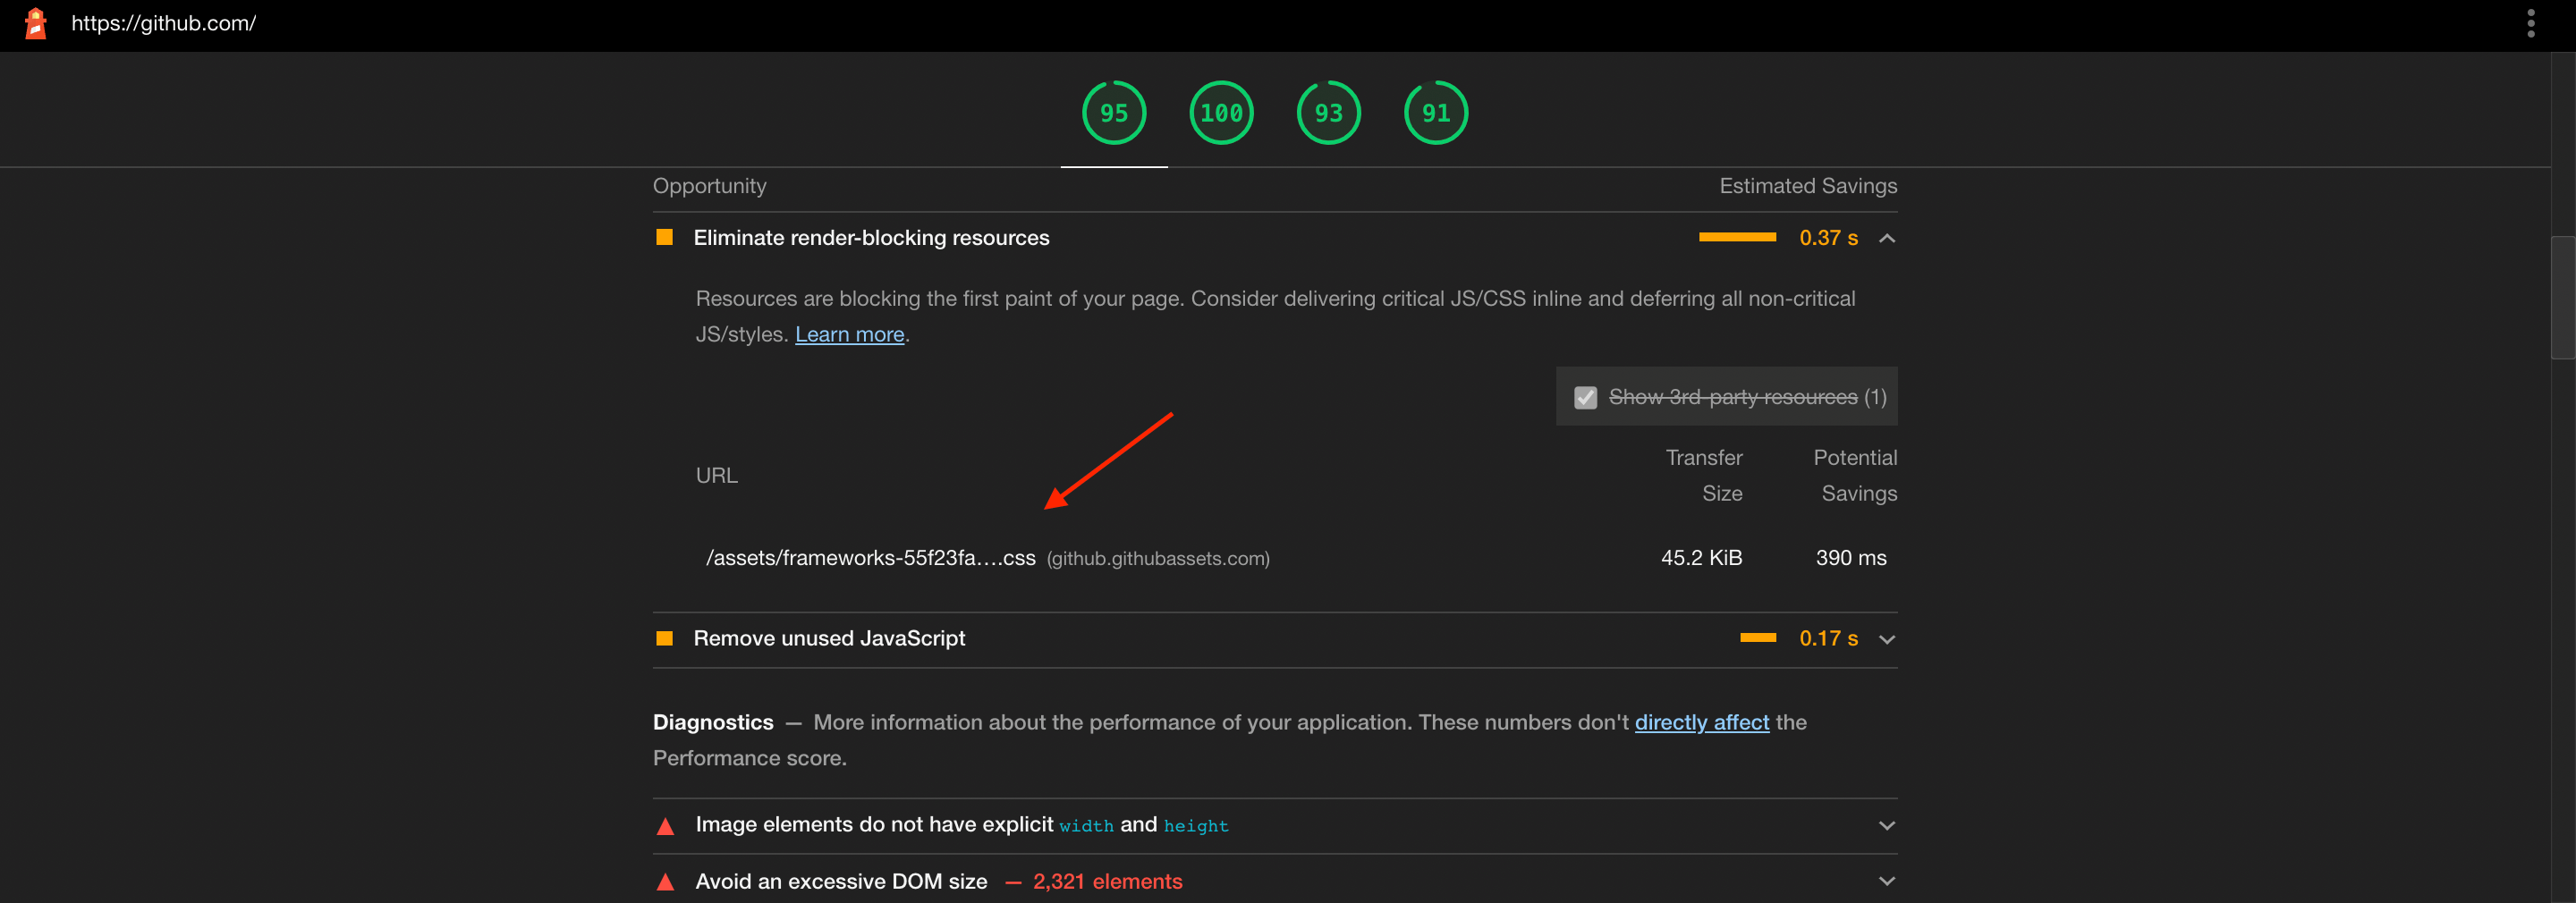Open the frameworks-55f23fa css asset URL
This screenshot has width=2576, height=903.
click(870, 558)
